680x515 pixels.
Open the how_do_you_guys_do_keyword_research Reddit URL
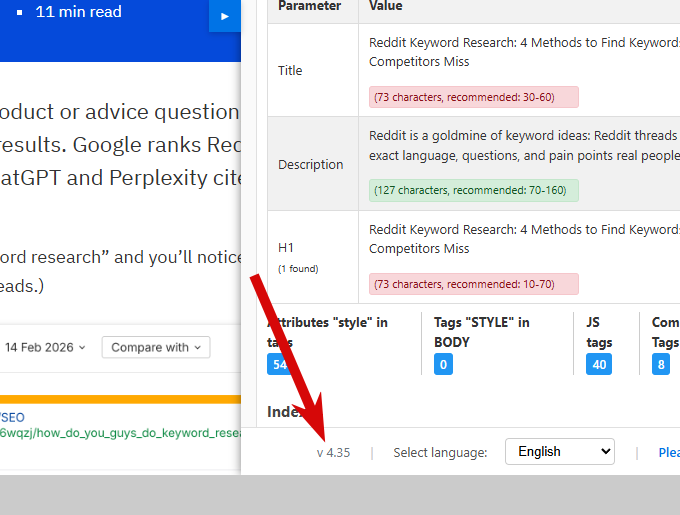click(120, 433)
